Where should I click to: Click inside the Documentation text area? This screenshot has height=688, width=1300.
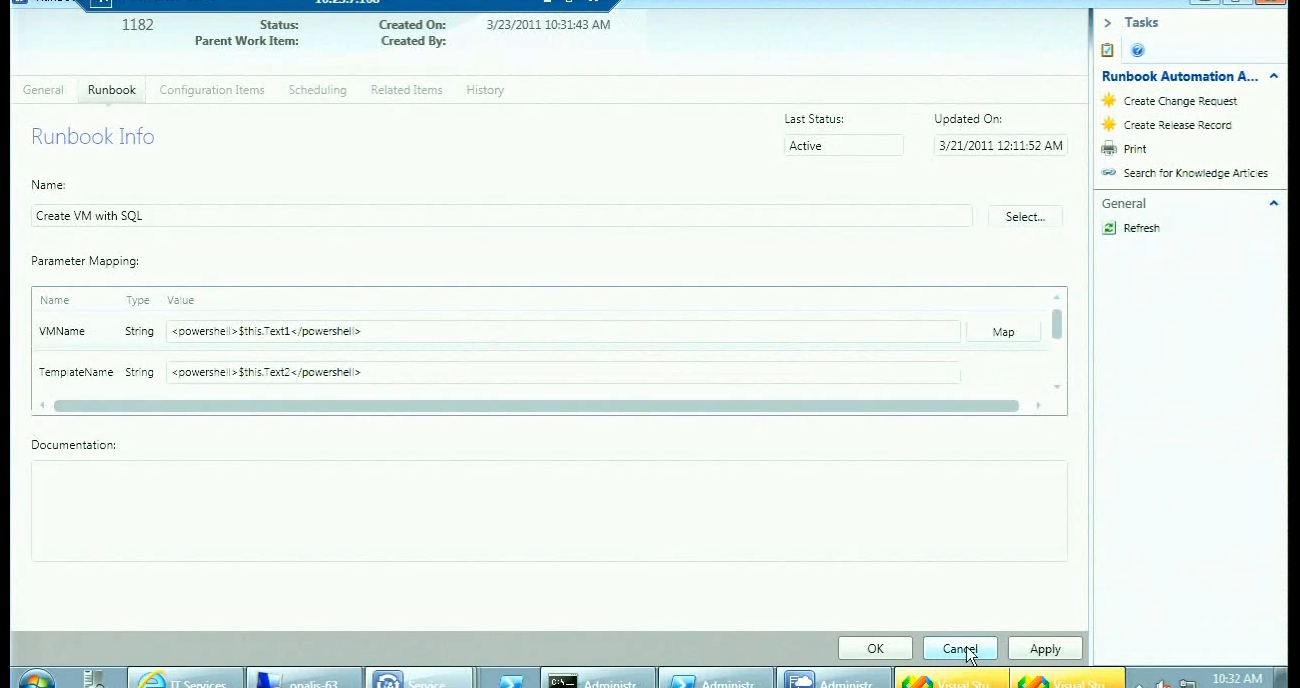click(549, 511)
